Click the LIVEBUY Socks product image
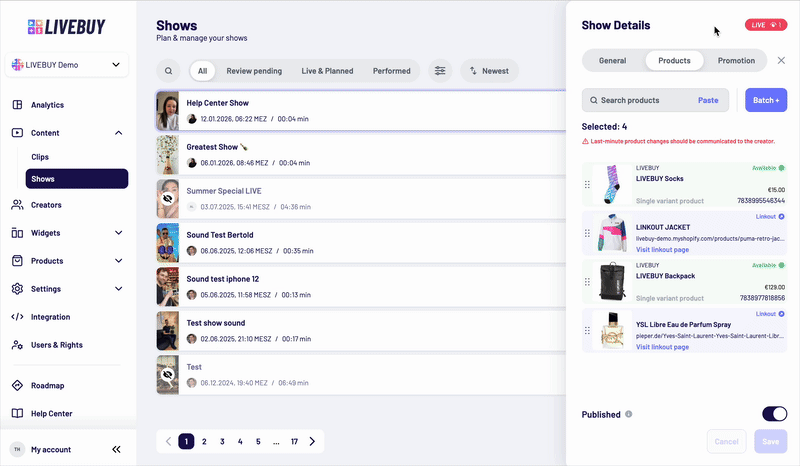The height and width of the screenshot is (466, 800). (x=612, y=184)
